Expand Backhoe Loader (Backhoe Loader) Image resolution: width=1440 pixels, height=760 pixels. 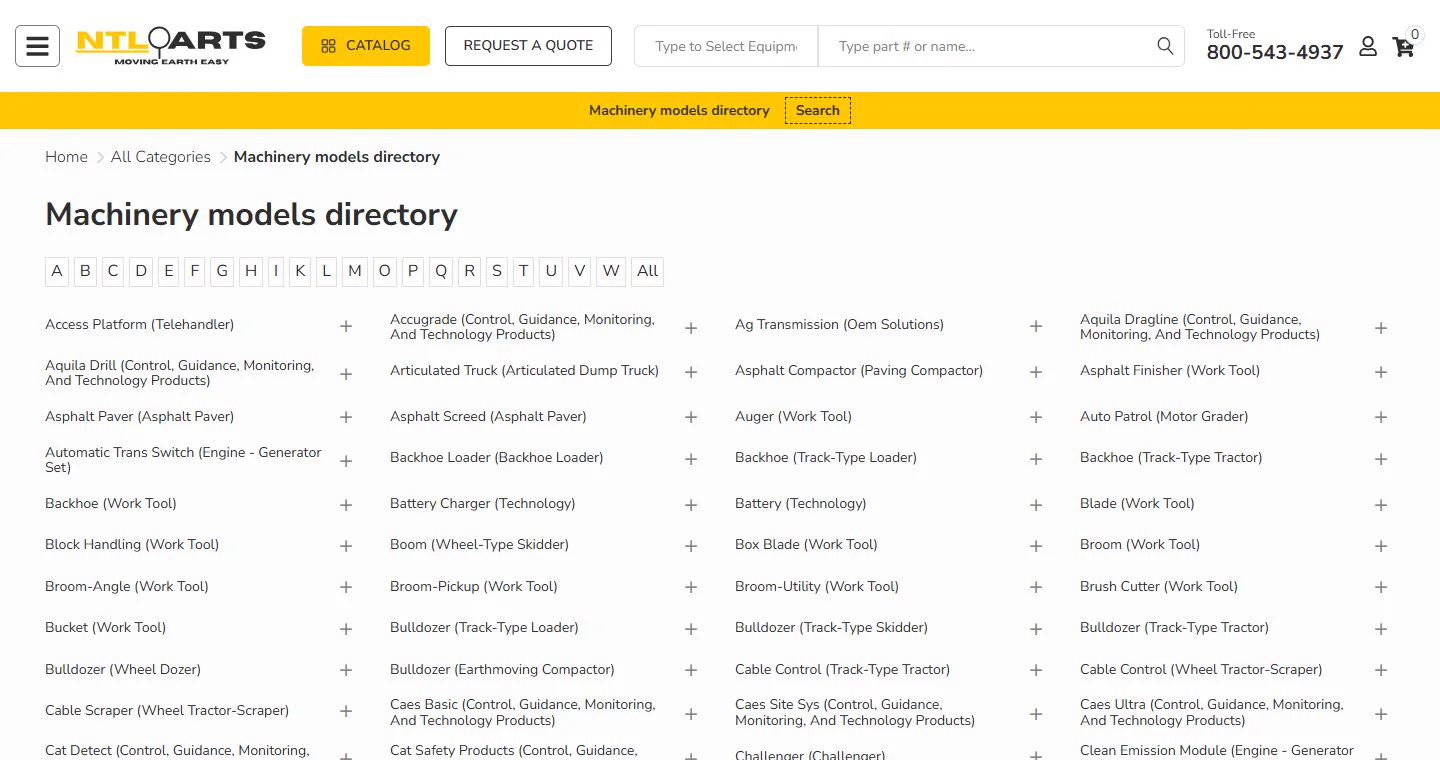[x=691, y=459]
